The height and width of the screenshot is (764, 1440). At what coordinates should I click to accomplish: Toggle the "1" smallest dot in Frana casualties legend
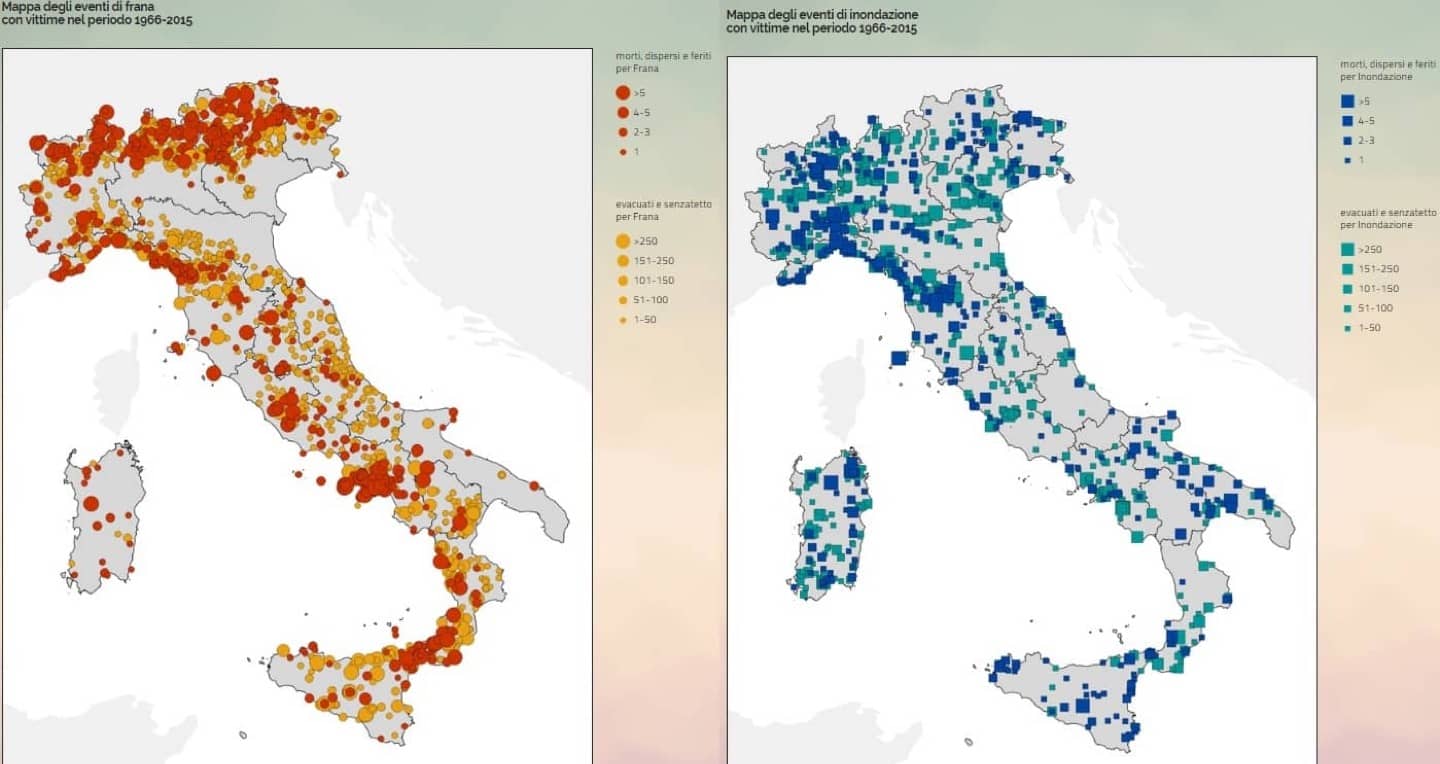click(622, 150)
